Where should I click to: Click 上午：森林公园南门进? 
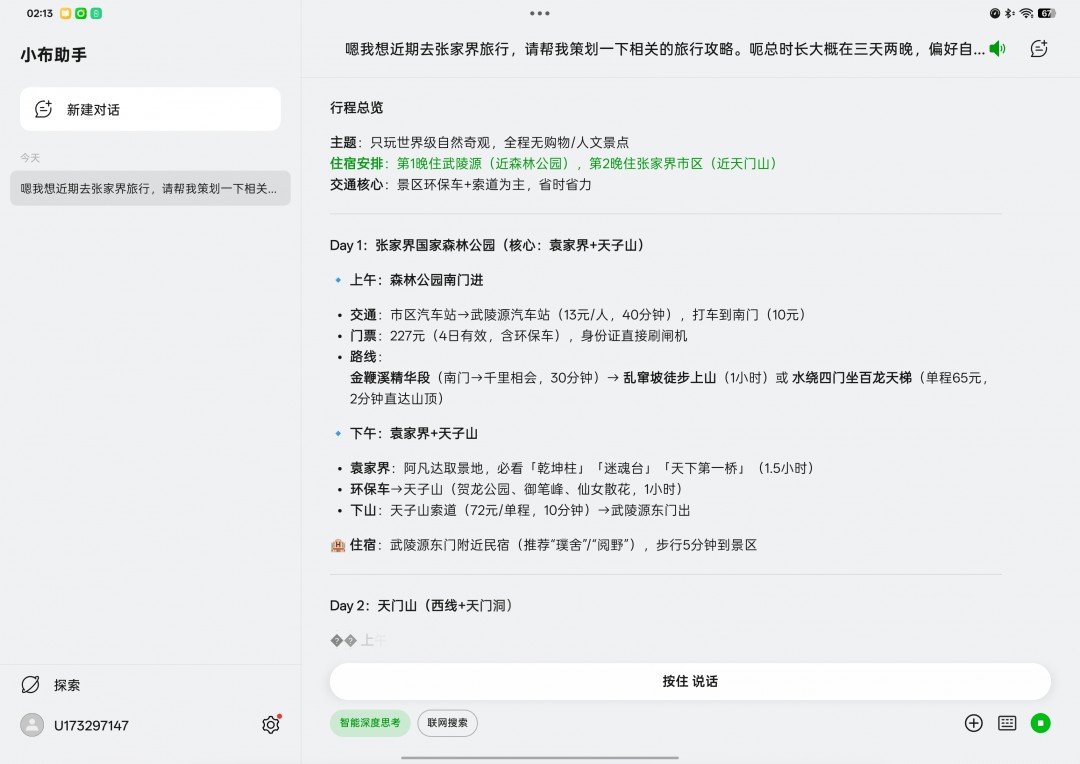[x=416, y=280]
